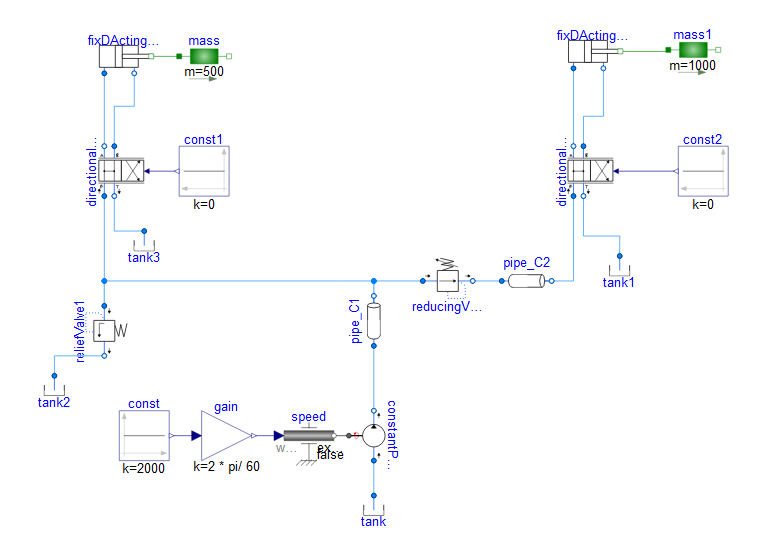
Task: Click the const1 block with k=0
Action: 204,171
